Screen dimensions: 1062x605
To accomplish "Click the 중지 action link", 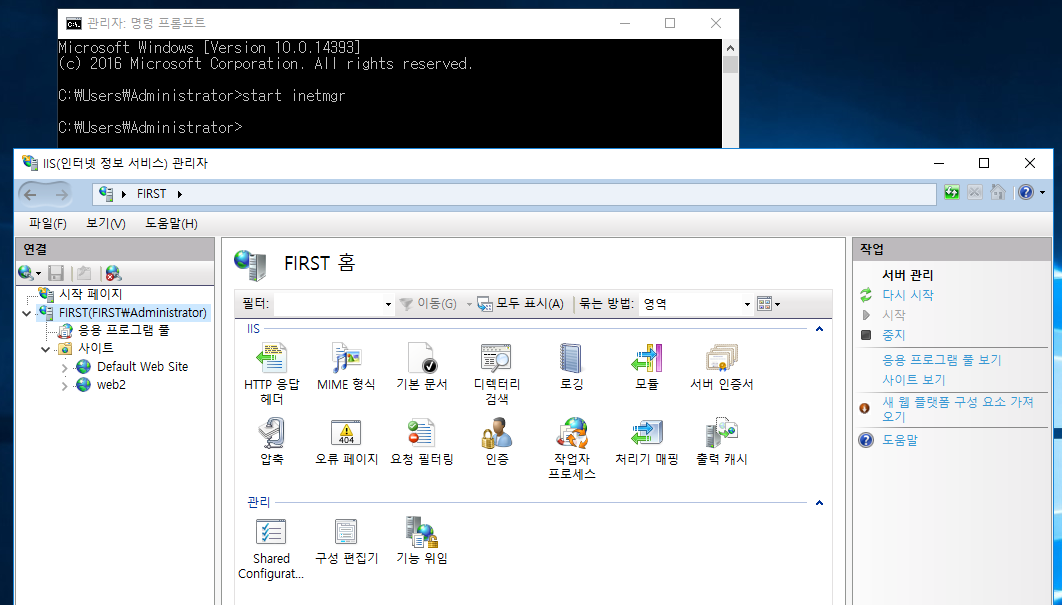I will coord(893,335).
